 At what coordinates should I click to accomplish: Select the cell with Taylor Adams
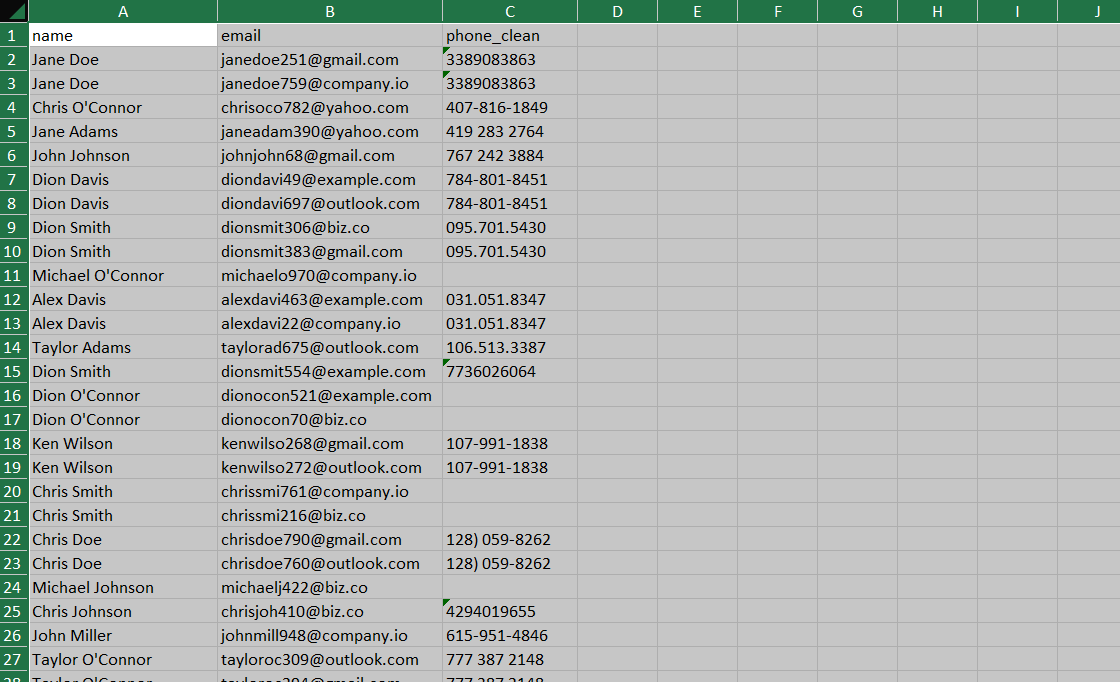(x=123, y=347)
